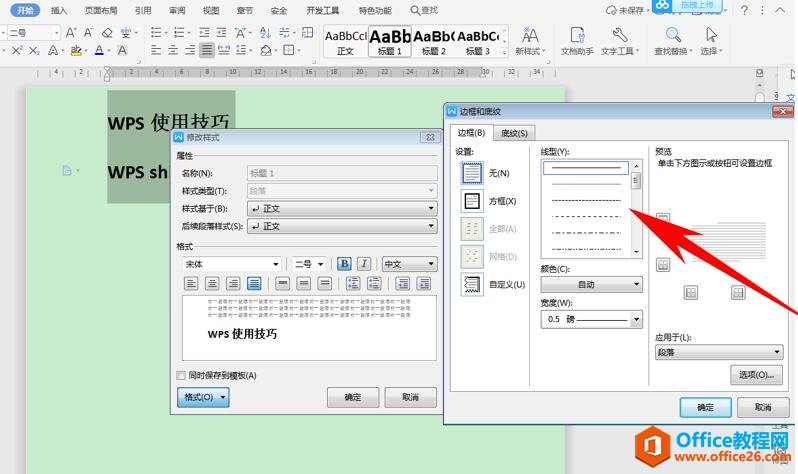Select the Borders (边框) tab

[471, 133]
